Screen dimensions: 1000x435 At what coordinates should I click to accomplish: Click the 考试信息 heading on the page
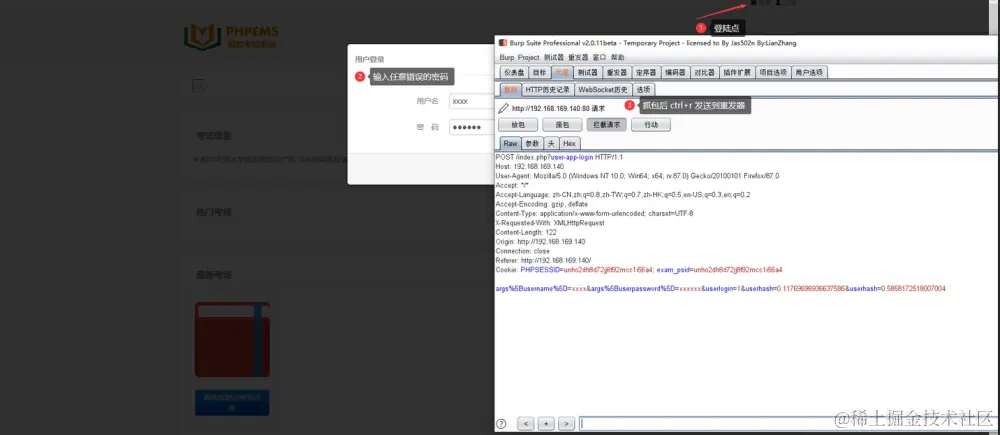tap(214, 136)
